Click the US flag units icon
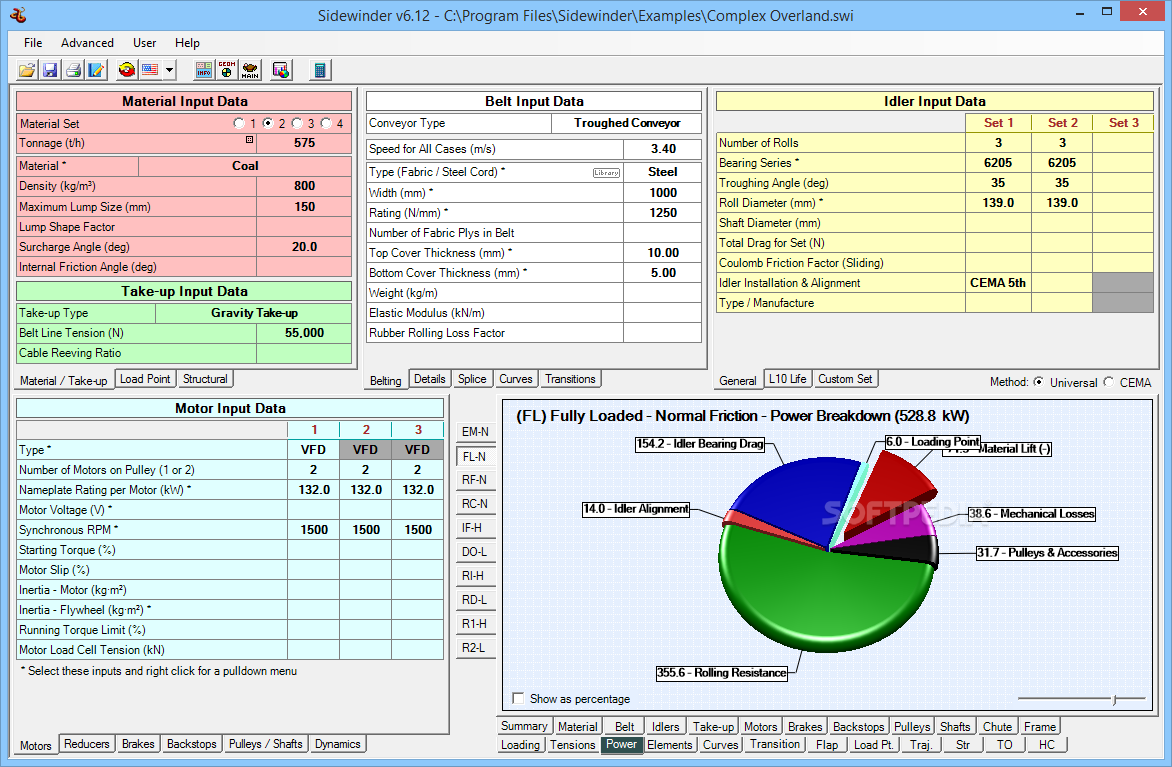Screen dimensions: 1172x767 150,70
